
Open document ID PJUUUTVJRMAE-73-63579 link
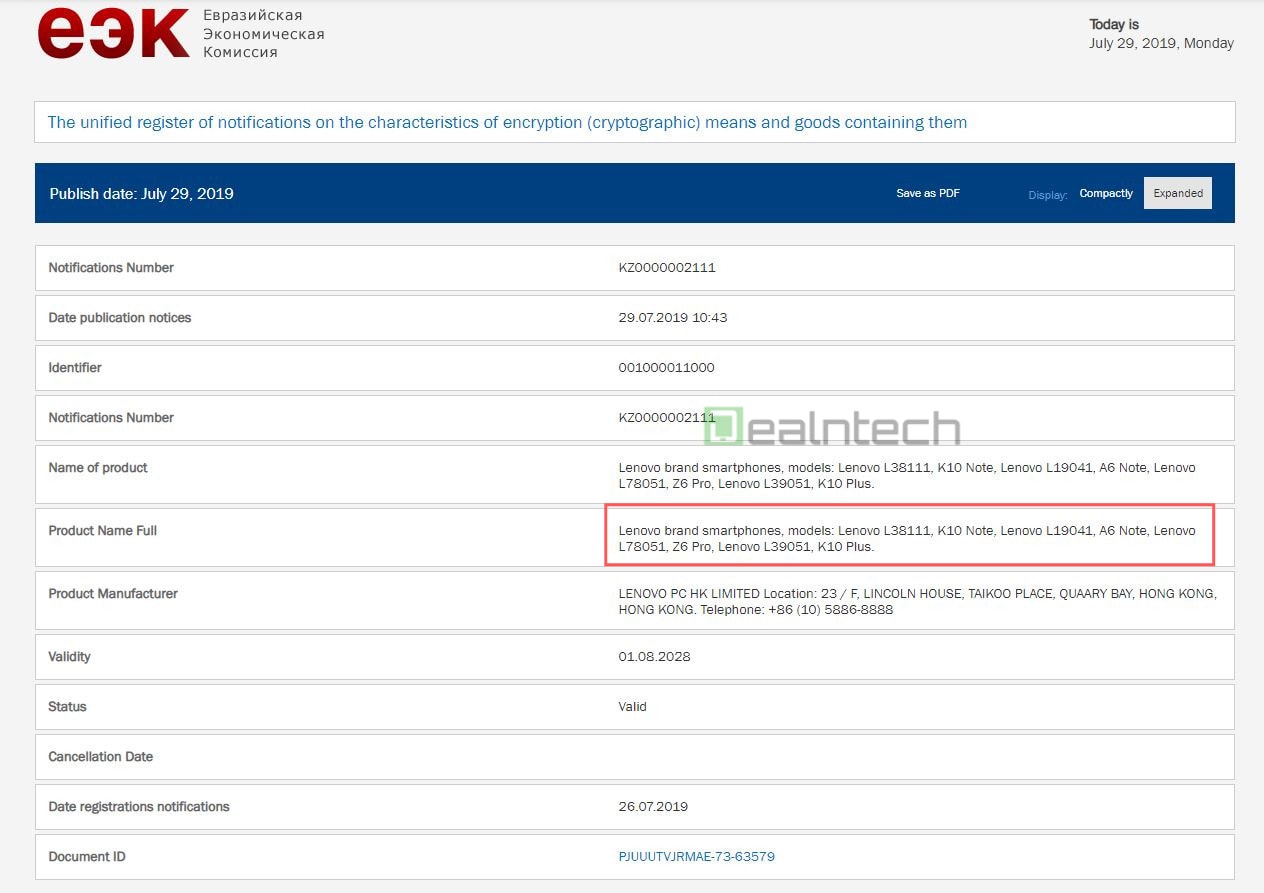coord(696,857)
